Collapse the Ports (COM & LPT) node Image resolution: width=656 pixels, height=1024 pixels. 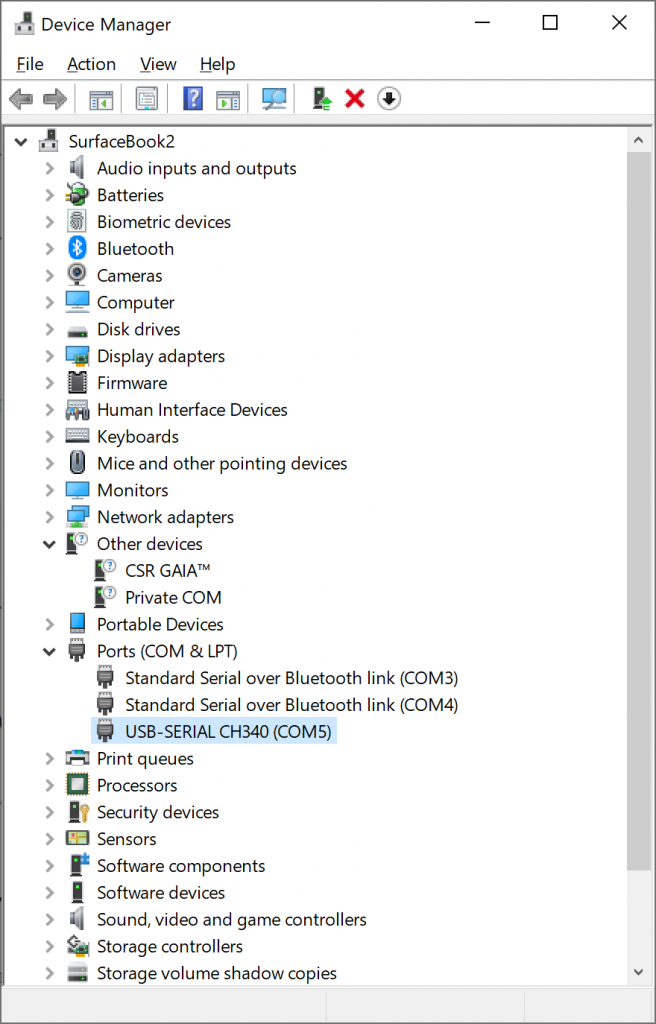point(49,651)
